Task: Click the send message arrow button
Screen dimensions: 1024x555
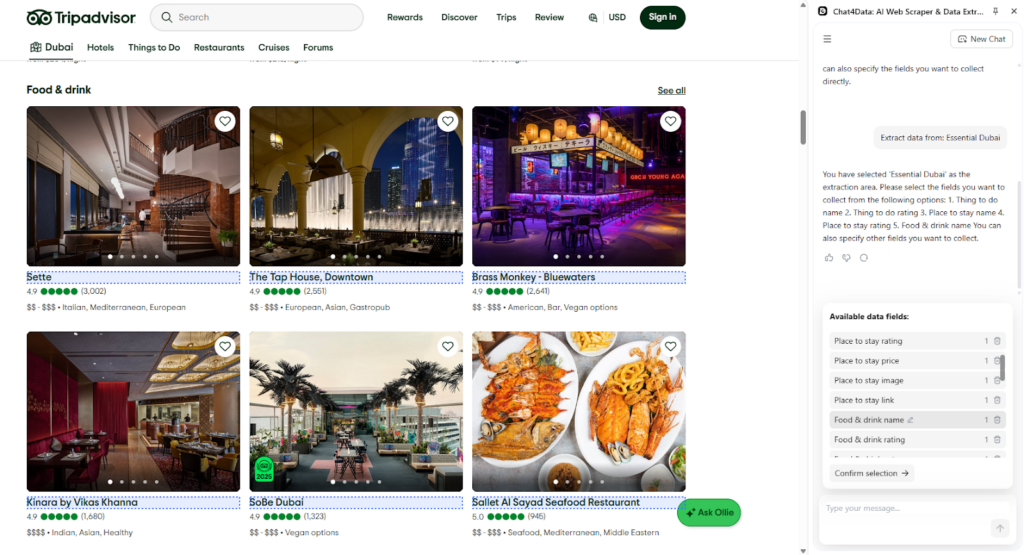Action: (x=1000, y=528)
